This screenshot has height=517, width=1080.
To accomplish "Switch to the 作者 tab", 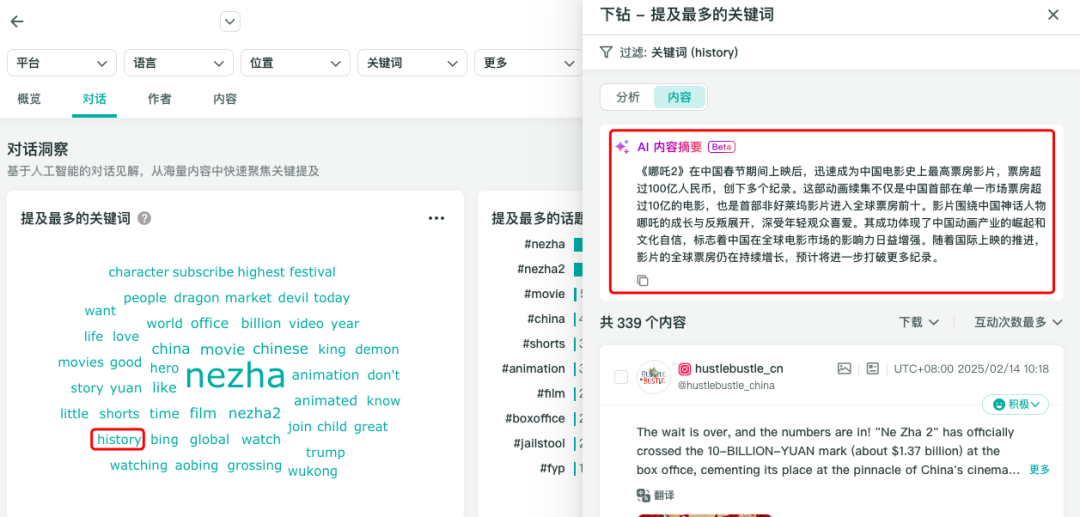I will pos(159,99).
